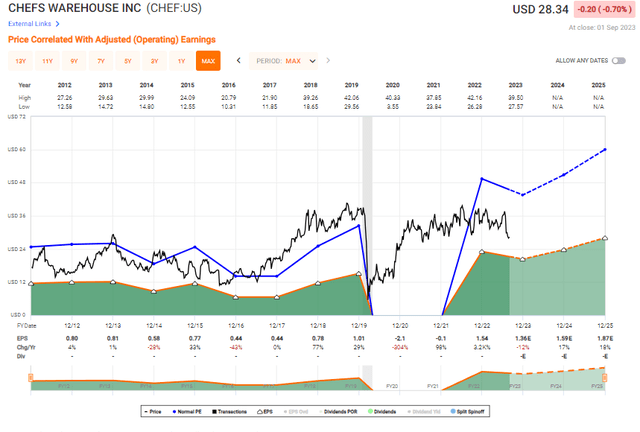
Task: Click the Price Correlated With Adjusted Earnings heading
Action: [x=112, y=40]
